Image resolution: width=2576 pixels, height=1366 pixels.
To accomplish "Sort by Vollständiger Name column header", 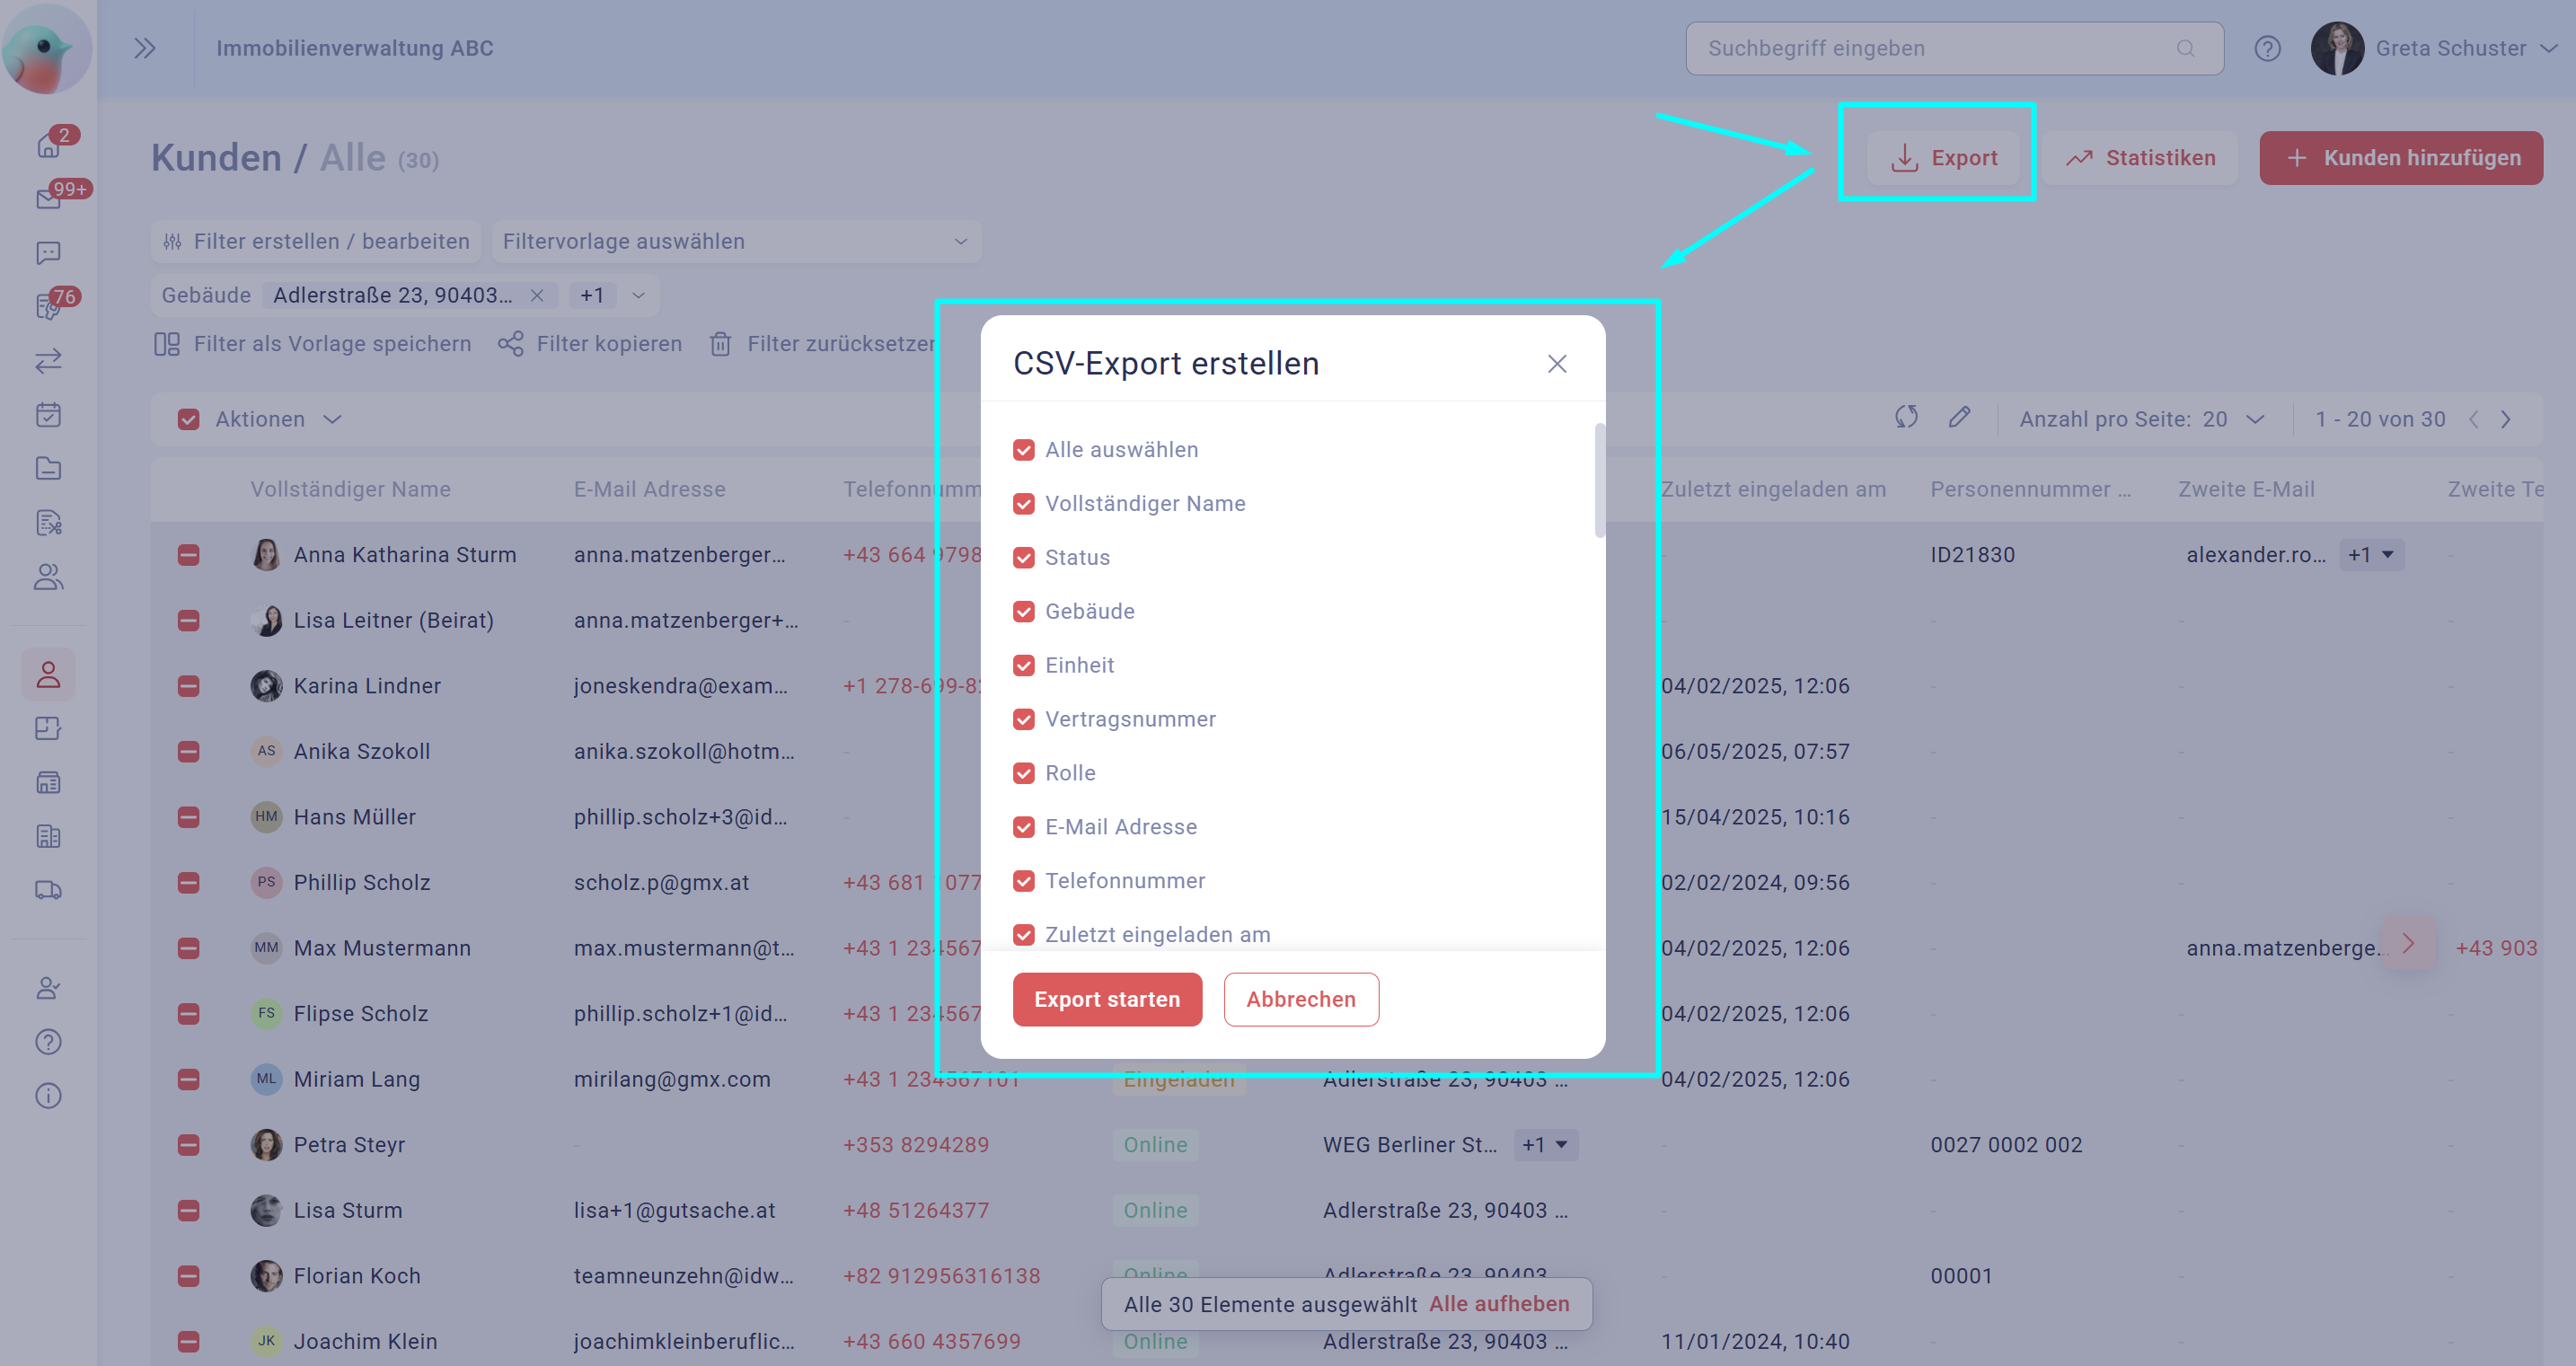I will pyautogui.click(x=350, y=490).
